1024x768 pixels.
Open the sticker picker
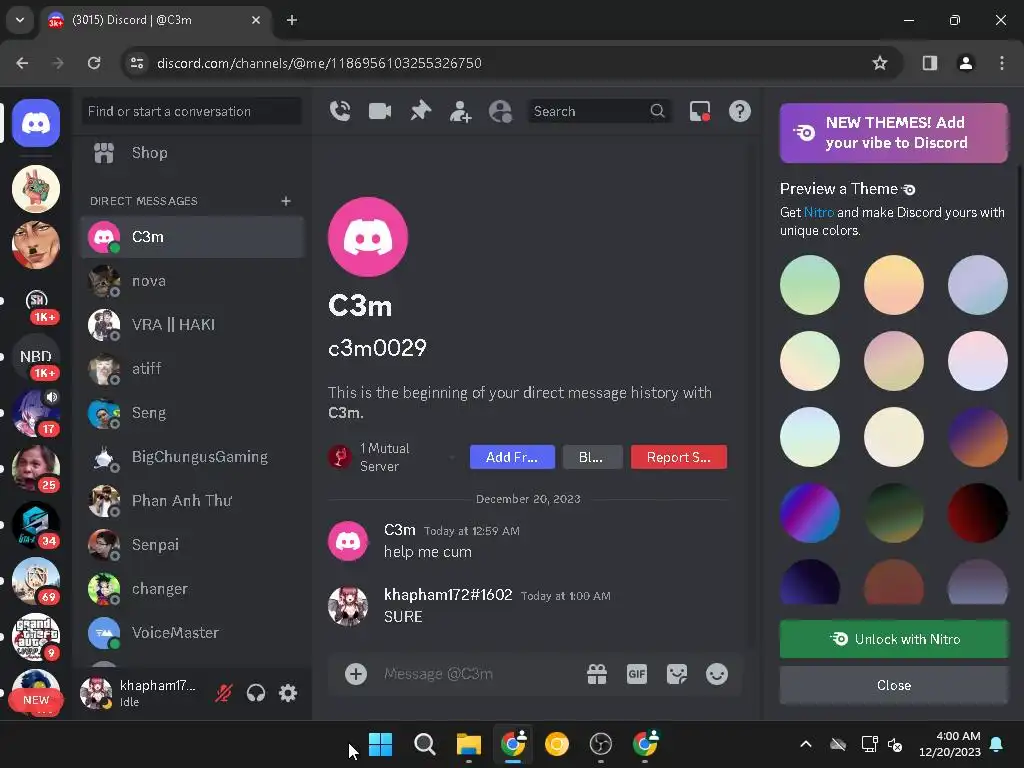[x=677, y=674]
